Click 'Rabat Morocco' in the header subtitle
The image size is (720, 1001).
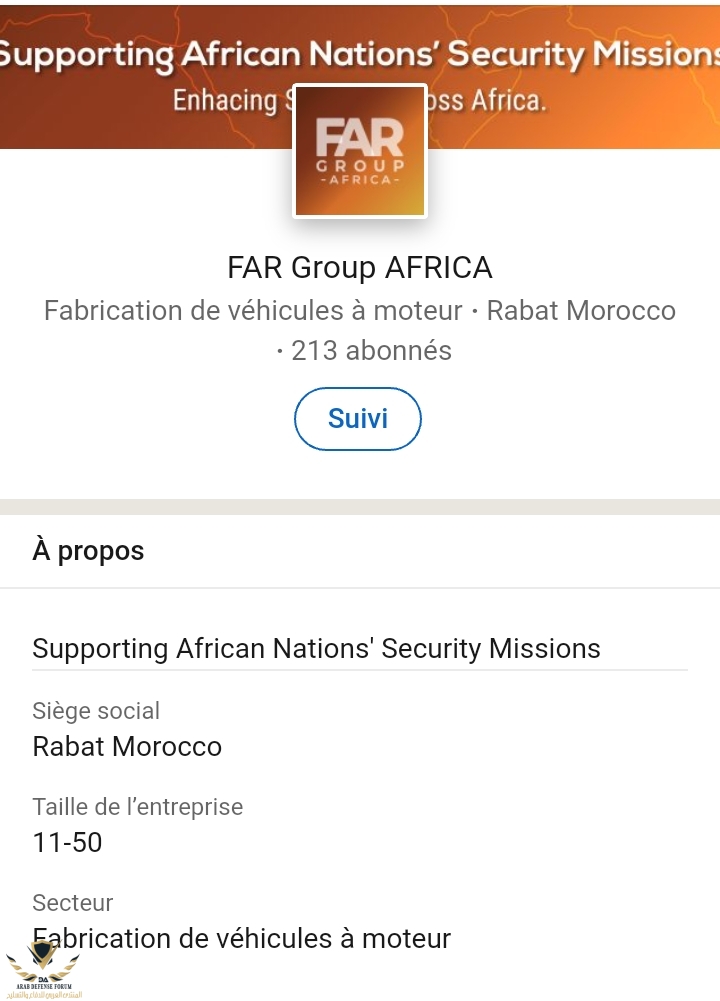pos(581,311)
